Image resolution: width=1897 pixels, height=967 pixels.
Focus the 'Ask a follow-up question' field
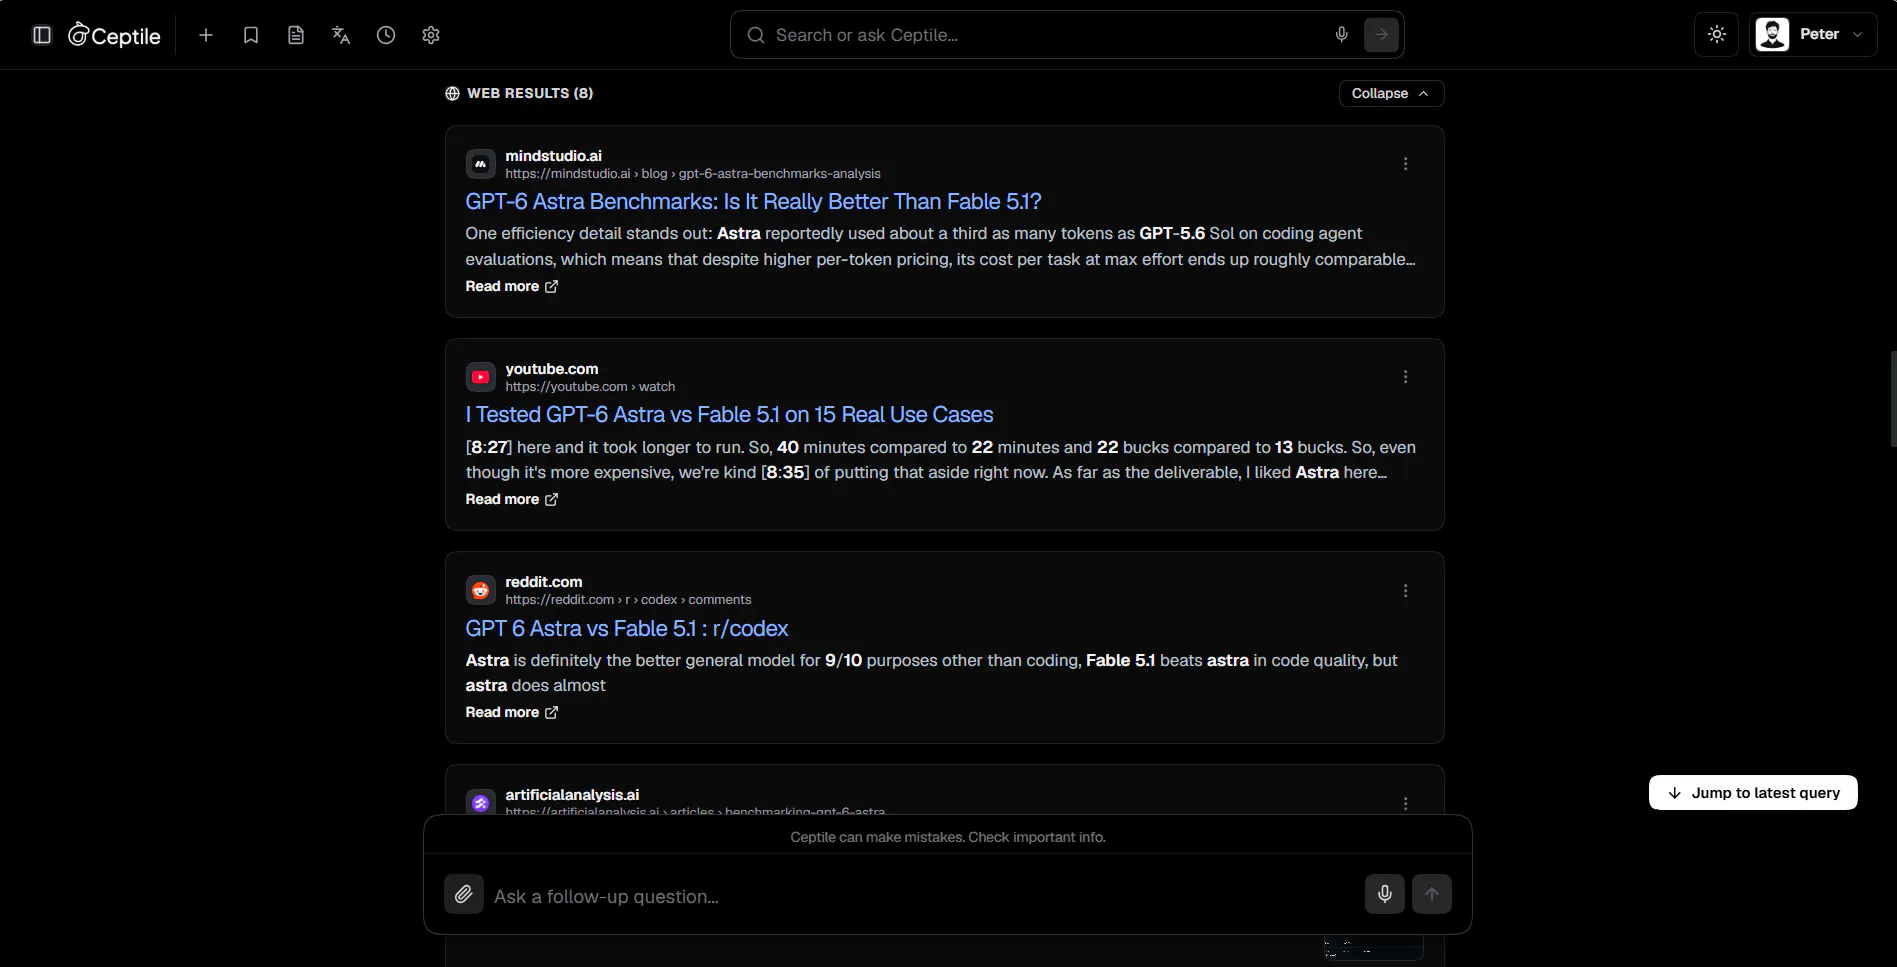[x=922, y=896]
